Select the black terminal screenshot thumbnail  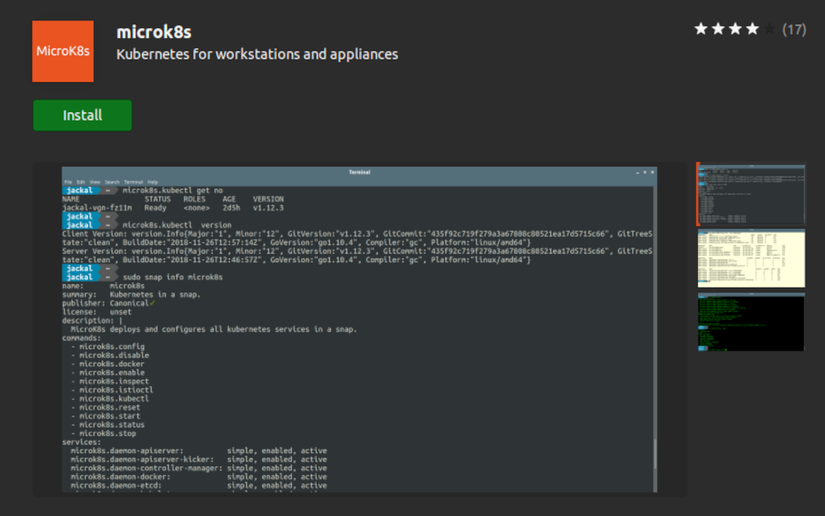[x=751, y=322]
